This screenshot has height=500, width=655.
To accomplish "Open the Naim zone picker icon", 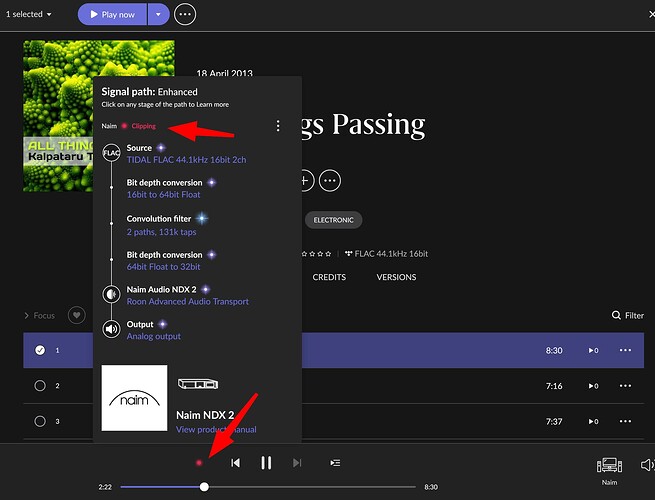I will click(609, 465).
